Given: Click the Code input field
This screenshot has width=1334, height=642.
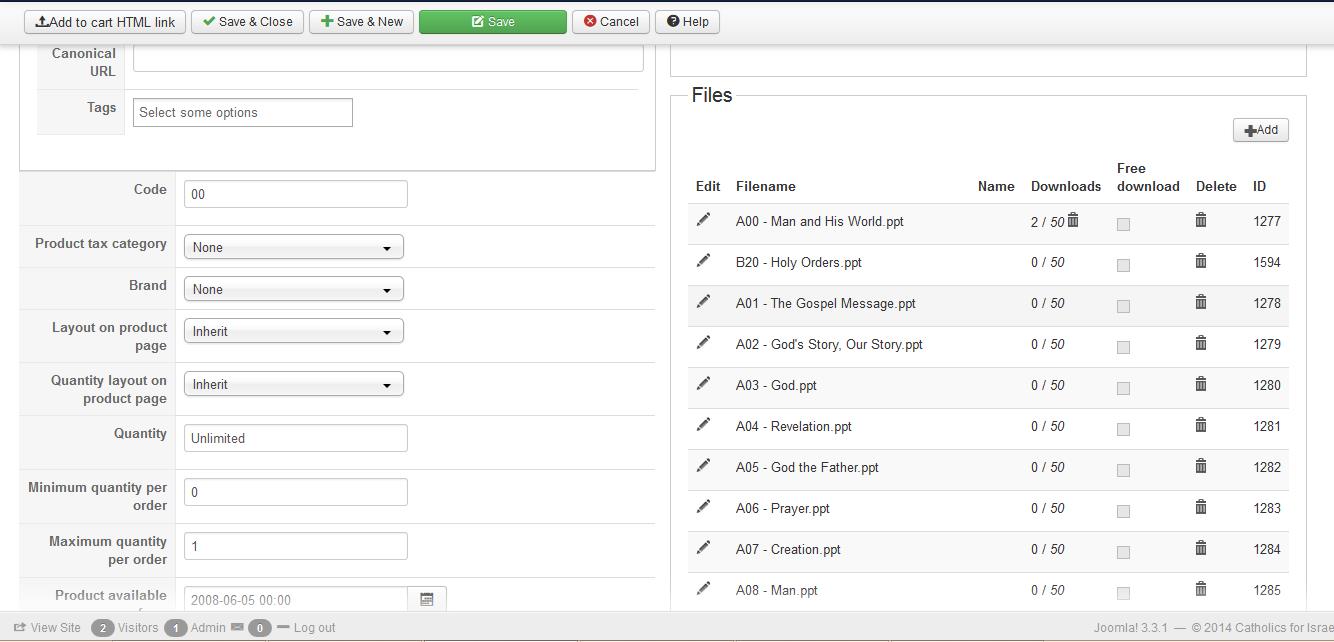Looking at the screenshot, I should click(296, 194).
